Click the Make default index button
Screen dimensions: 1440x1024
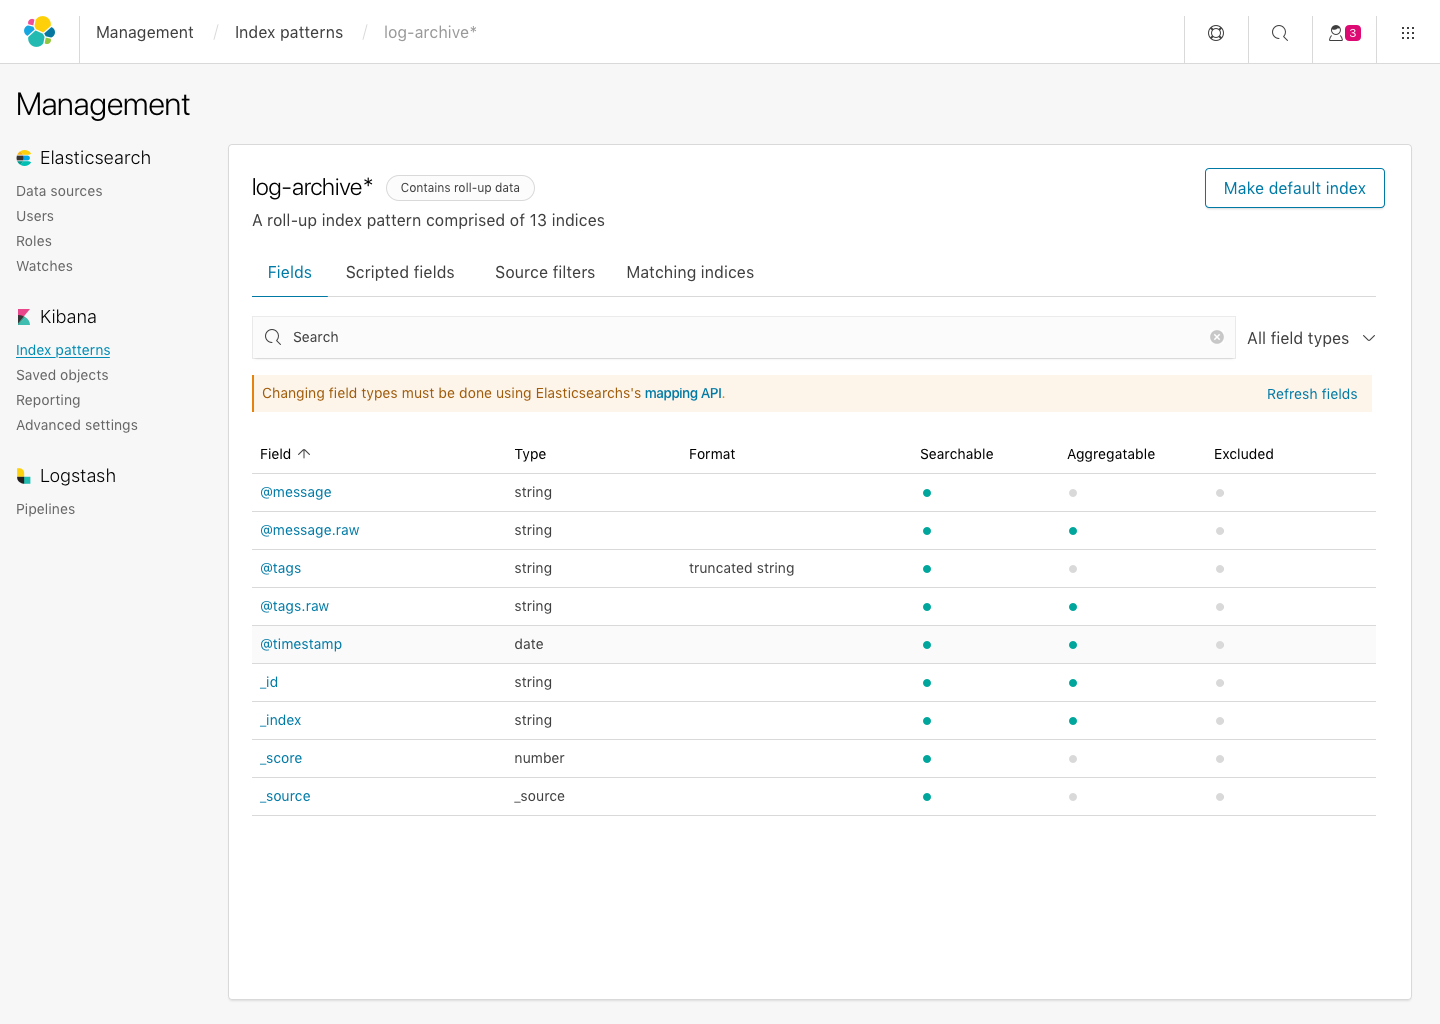pyautogui.click(x=1294, y=188)
